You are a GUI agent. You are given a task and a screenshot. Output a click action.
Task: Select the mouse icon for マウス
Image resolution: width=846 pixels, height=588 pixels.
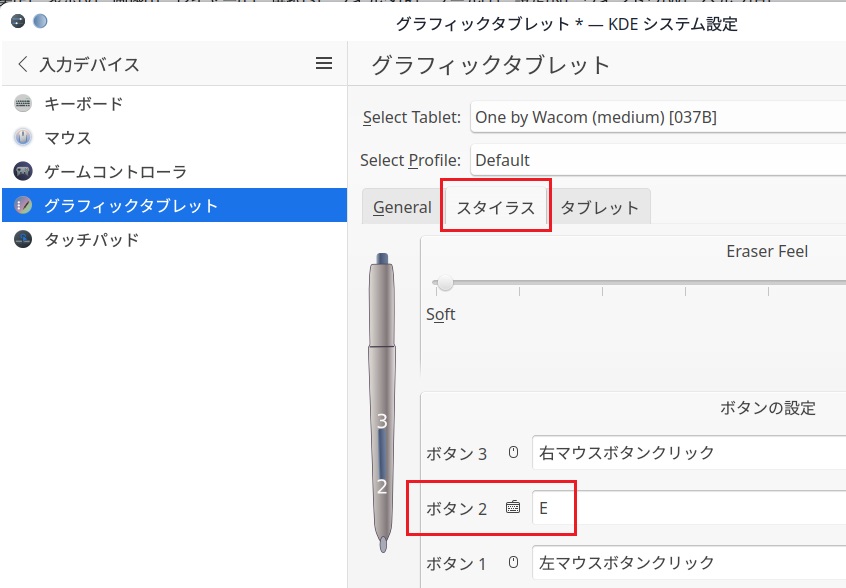pyautogui.click(x=23, y=137)
